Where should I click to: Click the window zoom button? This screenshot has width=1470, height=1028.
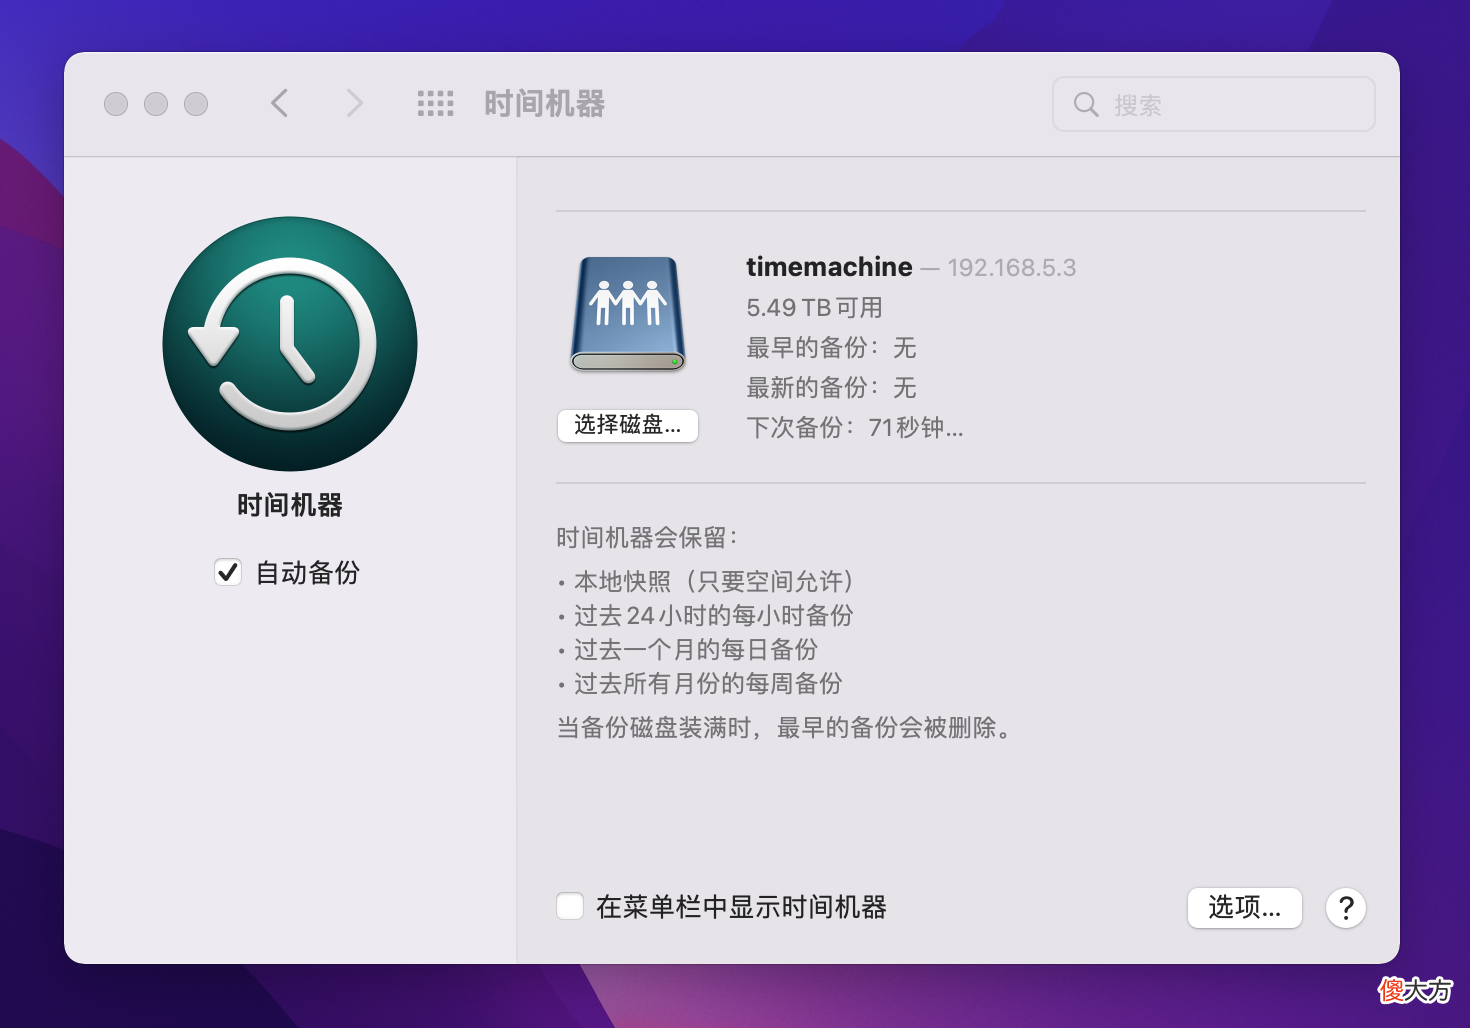[x=196, y=104]
